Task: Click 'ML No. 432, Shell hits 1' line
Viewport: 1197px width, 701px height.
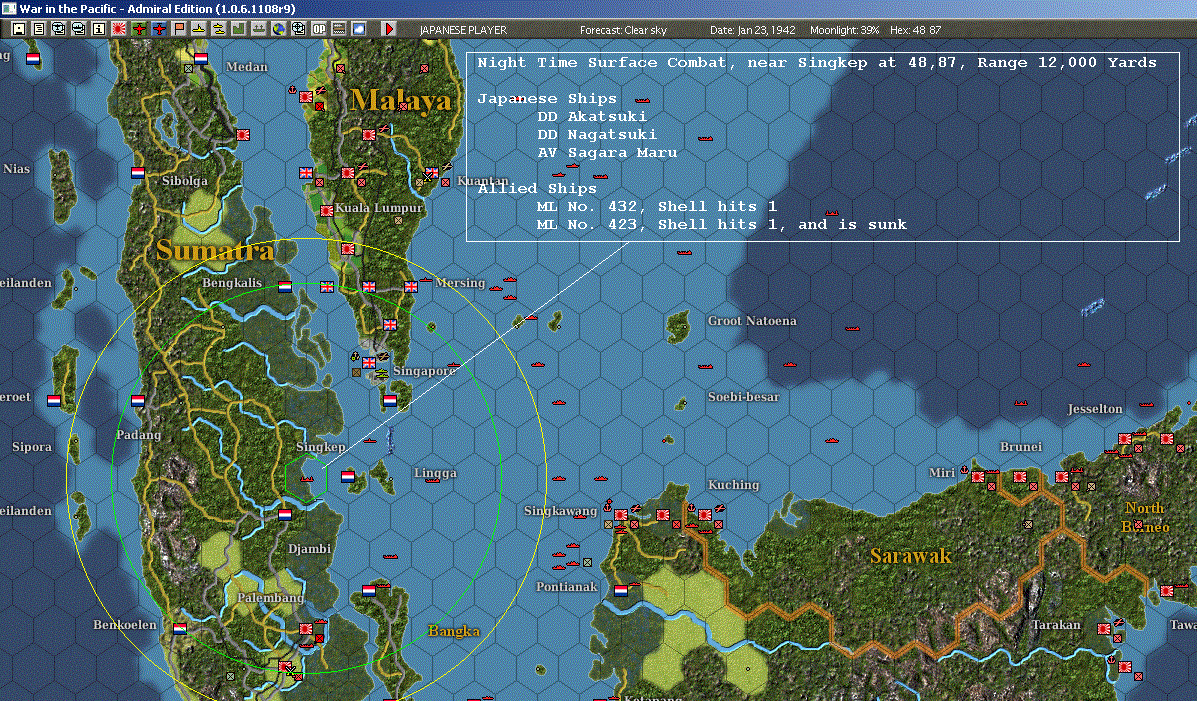Action: click(657, 206)
